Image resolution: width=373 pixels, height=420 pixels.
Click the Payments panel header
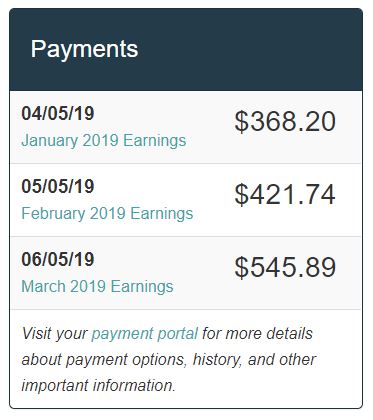point(186,49)
